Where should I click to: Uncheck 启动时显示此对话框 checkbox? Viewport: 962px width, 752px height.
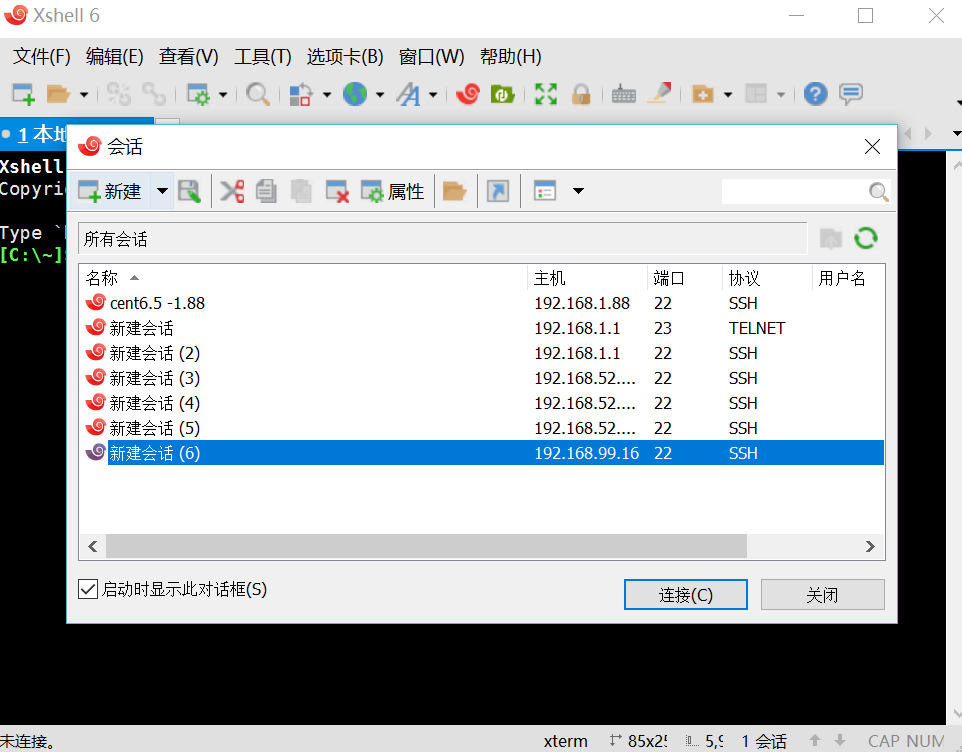pos(87,589)
